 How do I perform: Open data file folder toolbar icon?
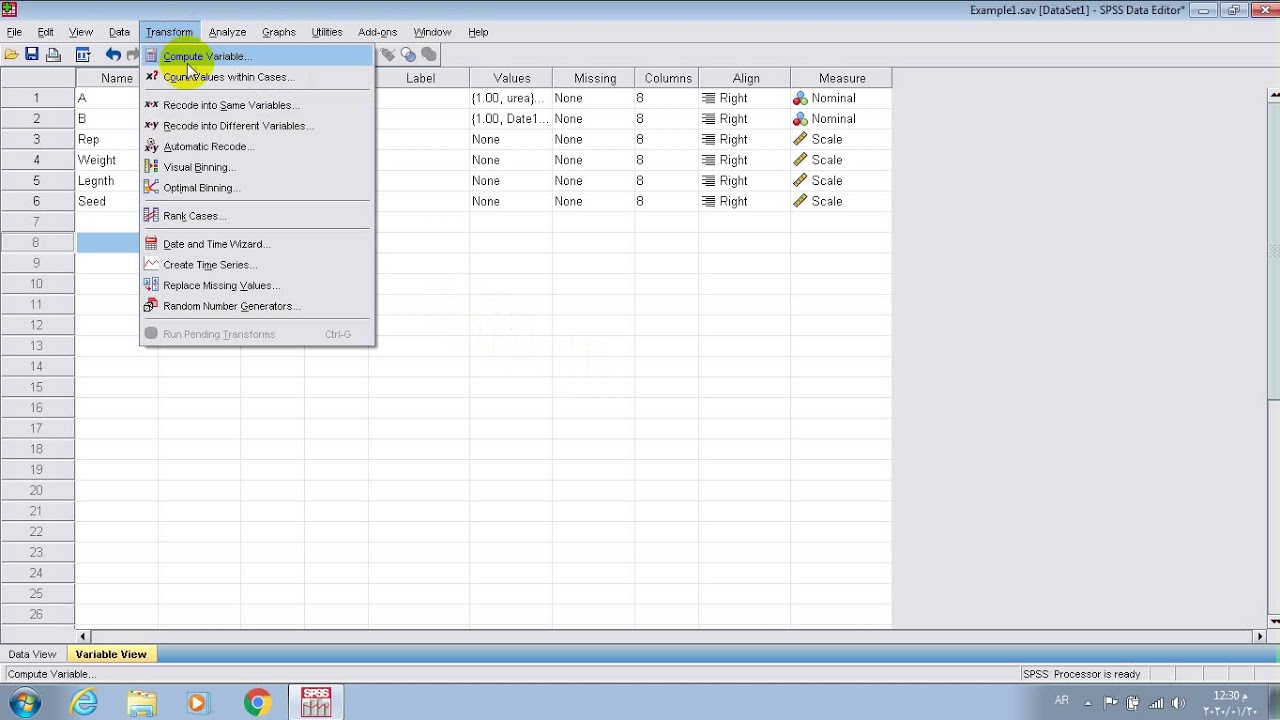click(11, 55)
